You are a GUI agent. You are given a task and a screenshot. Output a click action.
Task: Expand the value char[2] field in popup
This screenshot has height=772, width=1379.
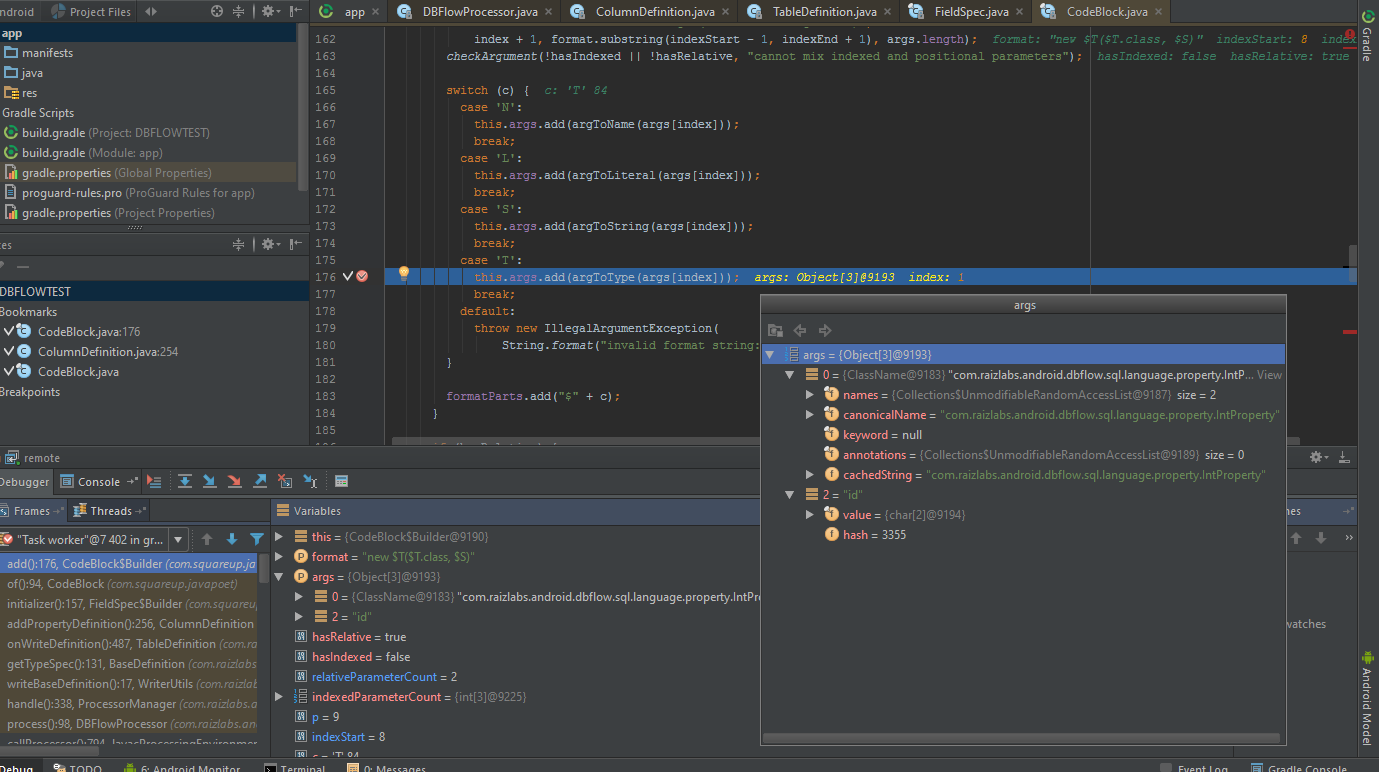810,515
